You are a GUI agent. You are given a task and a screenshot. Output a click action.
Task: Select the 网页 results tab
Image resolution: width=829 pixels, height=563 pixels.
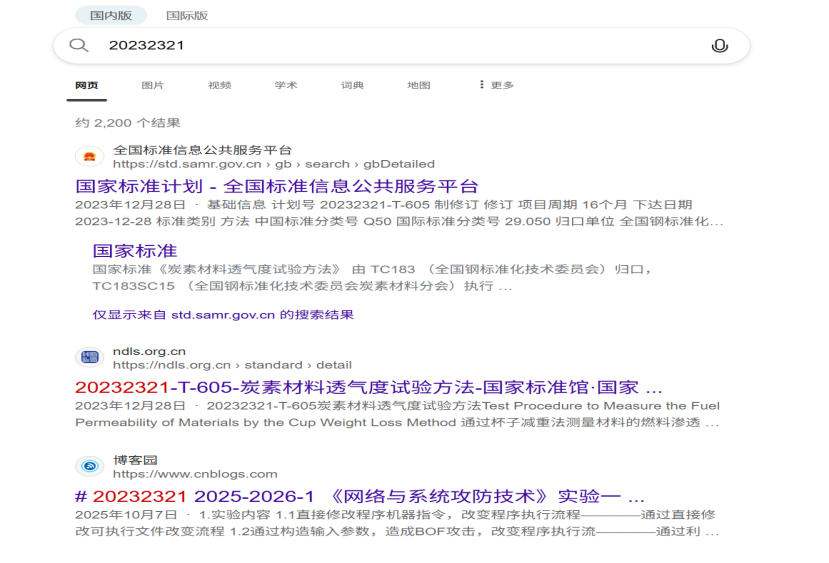tap(87, 85)
